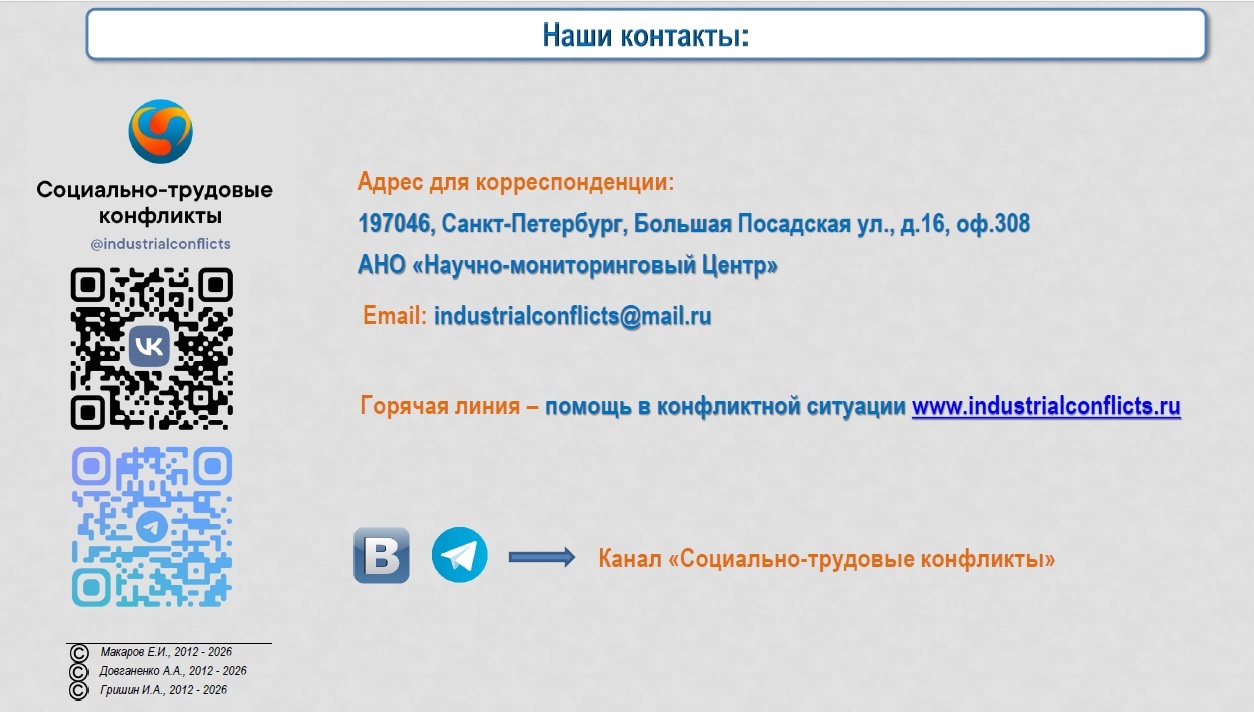Click the address line starting with 197046
This screenshot has height=712, width=1254.
click(x=694, y=224)
